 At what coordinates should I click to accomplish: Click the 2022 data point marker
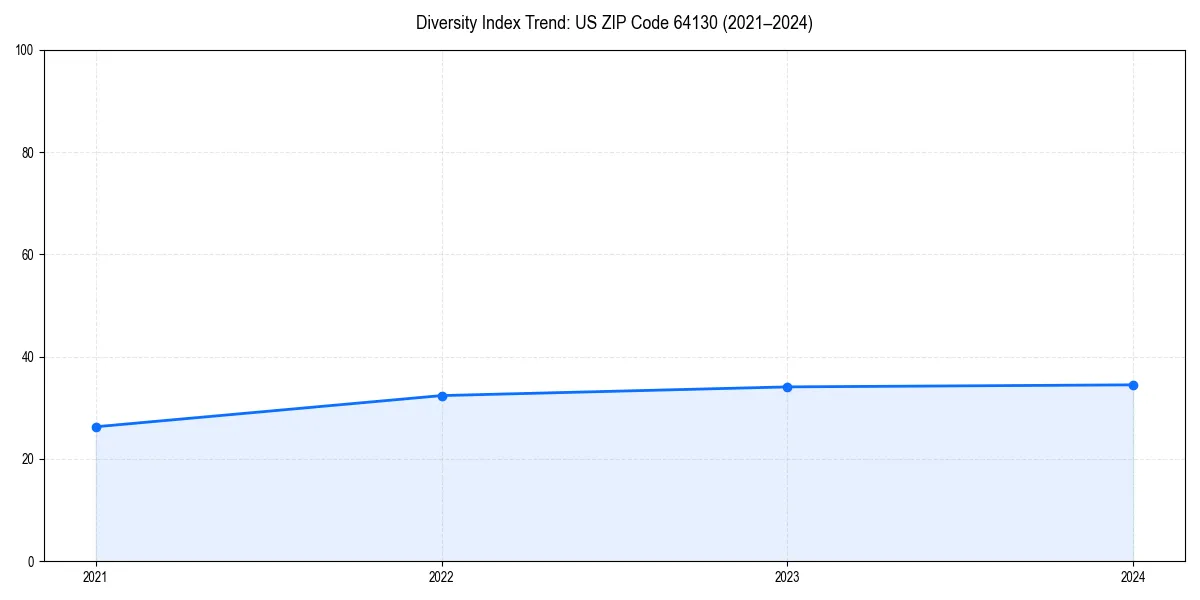coord(442,395)
